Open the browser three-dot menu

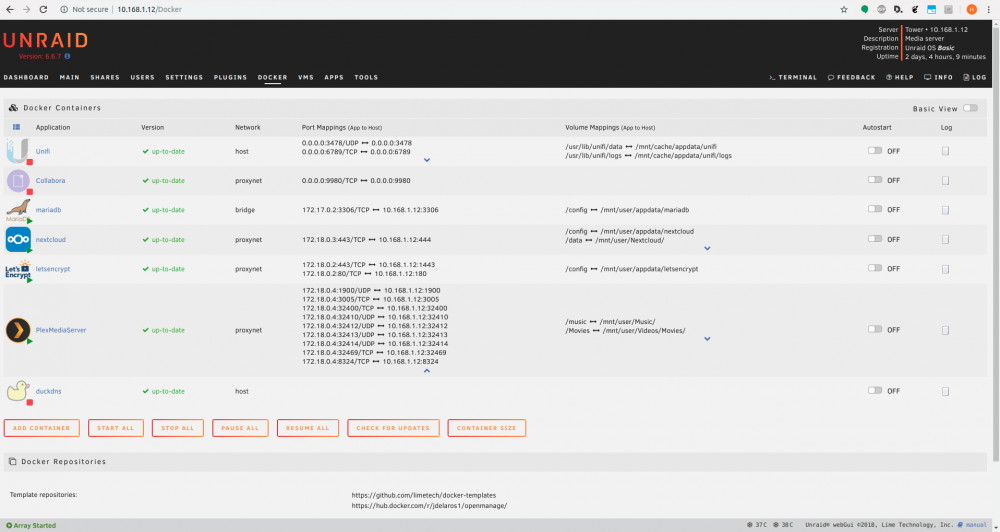[x=989, y=10]
